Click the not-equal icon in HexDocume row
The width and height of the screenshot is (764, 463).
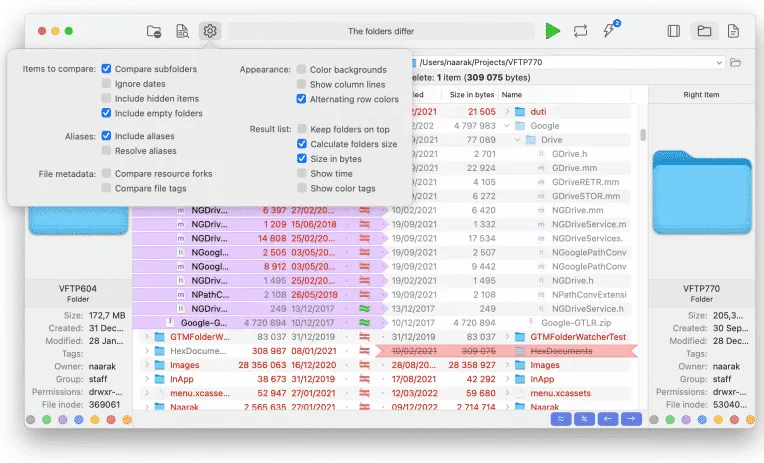(x=364, y=351)
